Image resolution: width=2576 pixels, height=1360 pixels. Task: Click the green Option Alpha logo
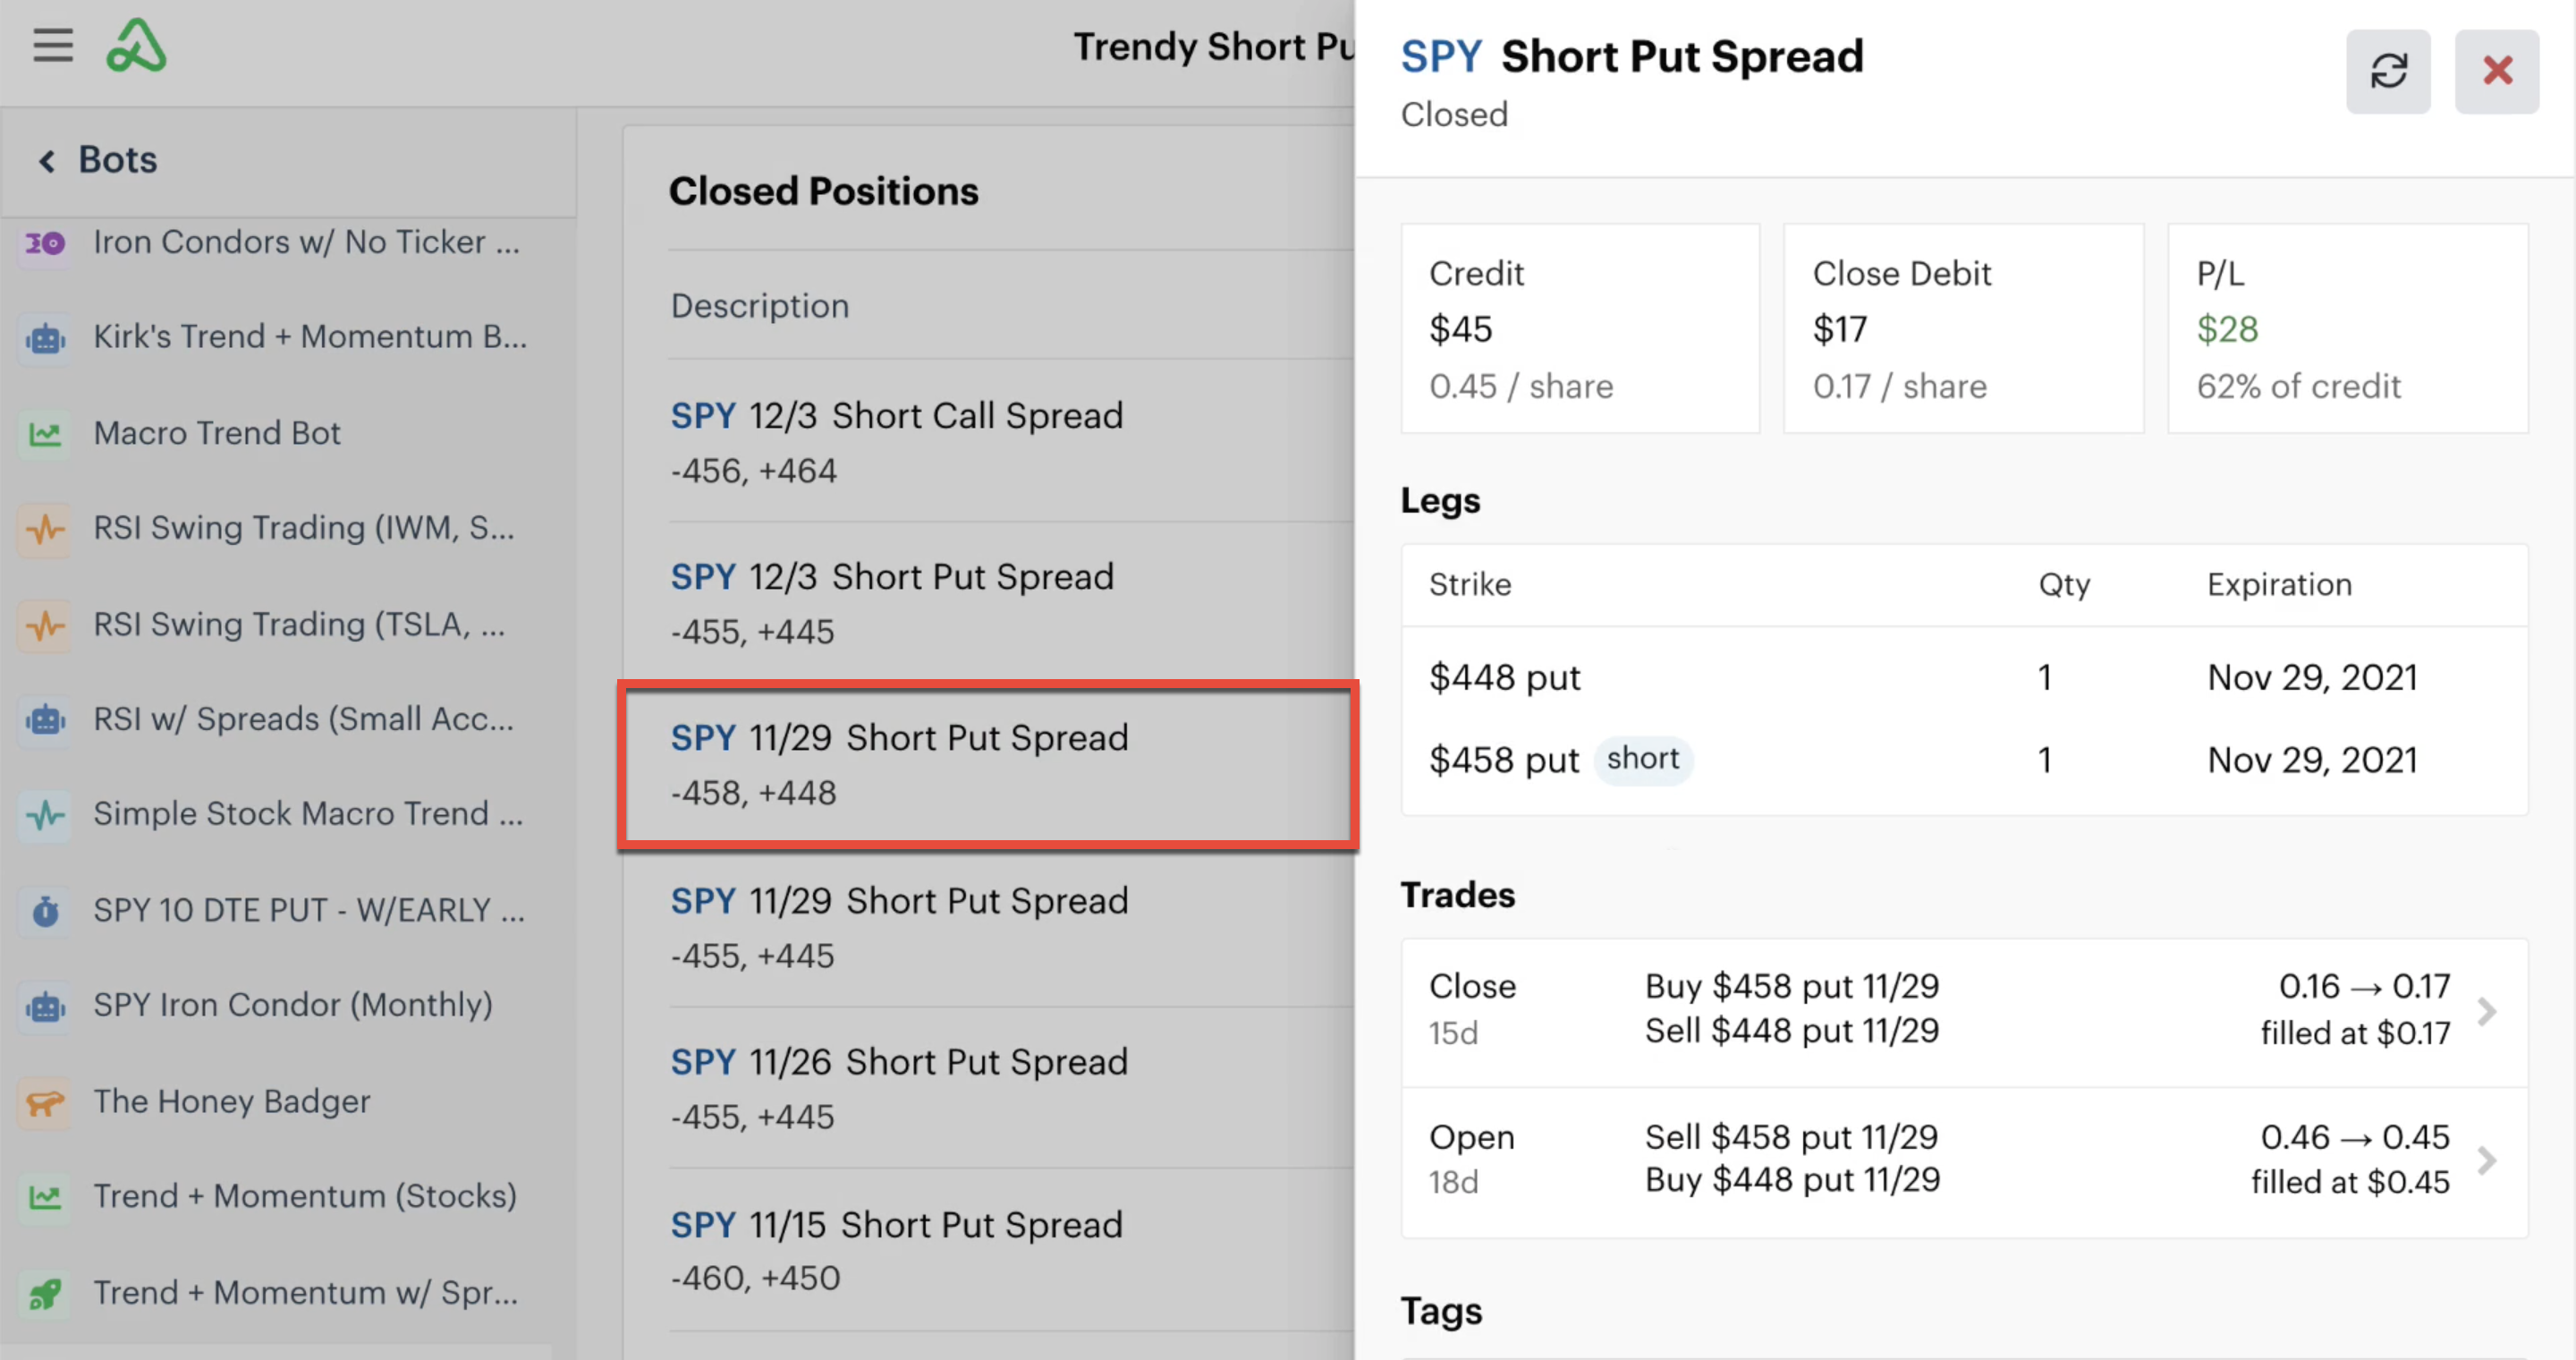point(136,46)
